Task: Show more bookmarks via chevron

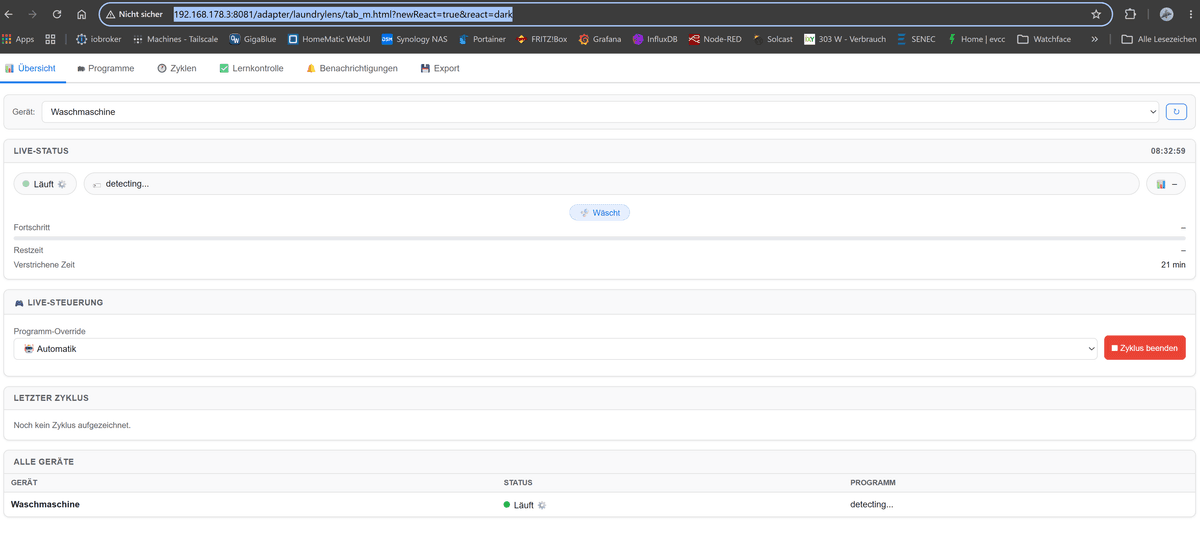Action: (x=1095, y=39)
